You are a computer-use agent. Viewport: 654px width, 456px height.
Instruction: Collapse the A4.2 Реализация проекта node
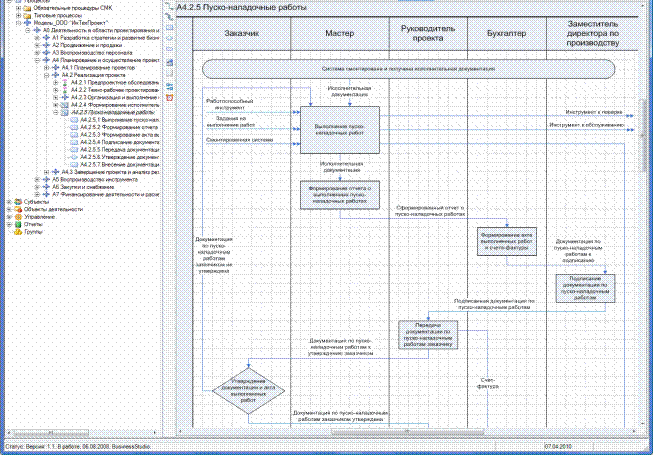click(45, 75)
